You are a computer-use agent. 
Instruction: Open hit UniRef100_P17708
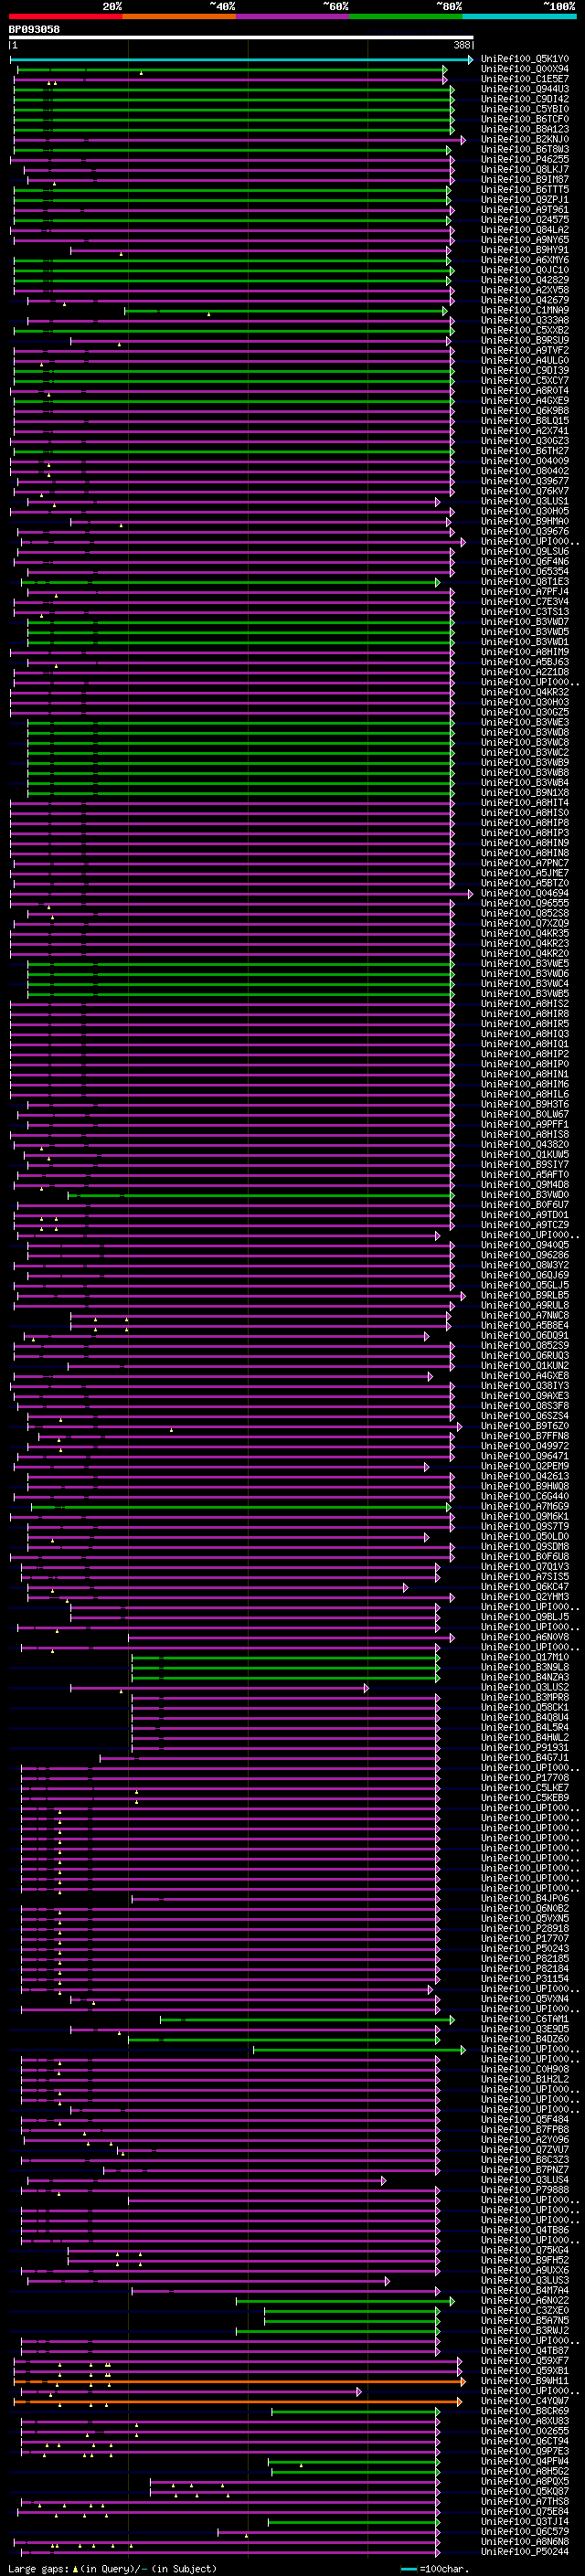click(525, 1777)
